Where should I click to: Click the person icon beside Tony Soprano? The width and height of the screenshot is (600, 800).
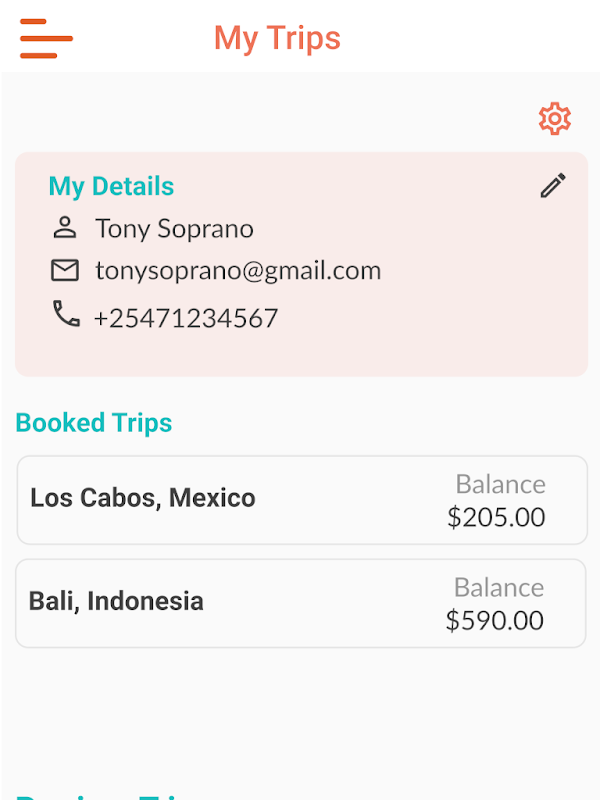click(65, 228)
